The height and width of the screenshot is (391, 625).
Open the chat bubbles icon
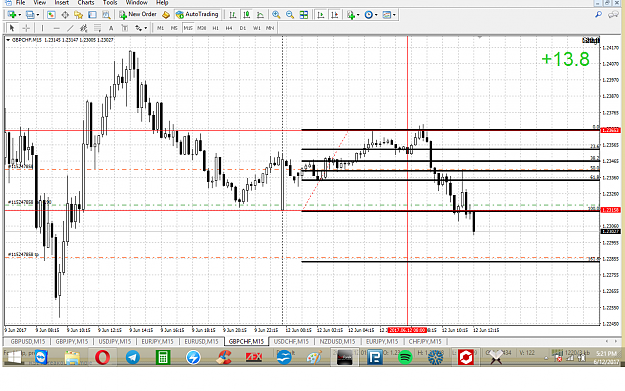(x=613, y=15)
